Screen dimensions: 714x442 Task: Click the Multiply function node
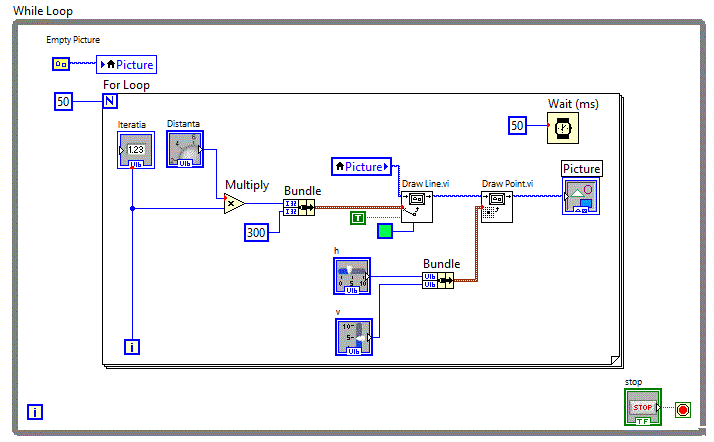click(x=233, y=204)
